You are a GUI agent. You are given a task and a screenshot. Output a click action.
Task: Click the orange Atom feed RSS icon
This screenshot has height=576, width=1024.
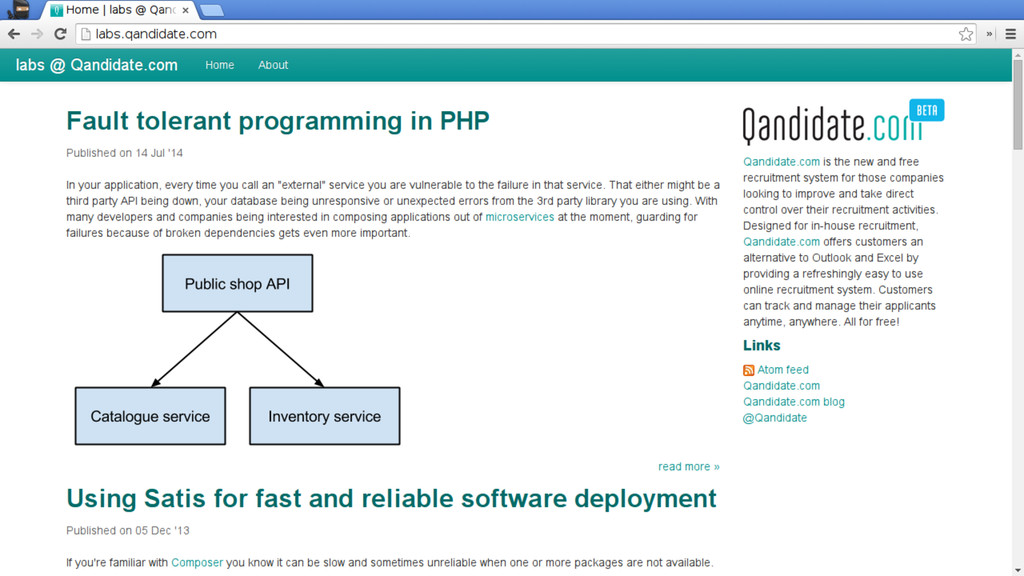tap(748, 370)
